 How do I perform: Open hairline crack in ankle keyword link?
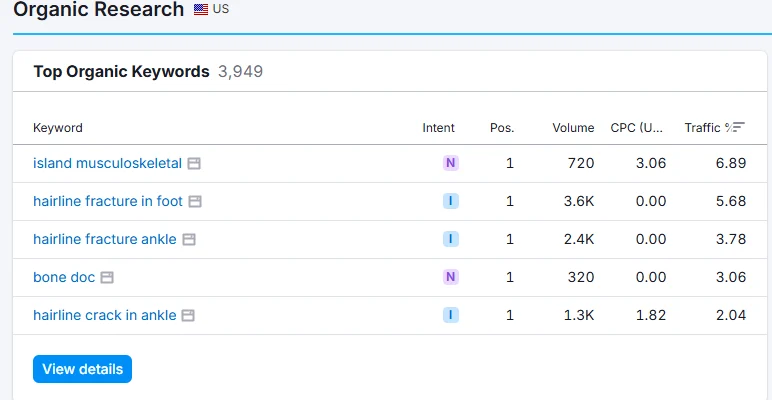pos(104,315)
